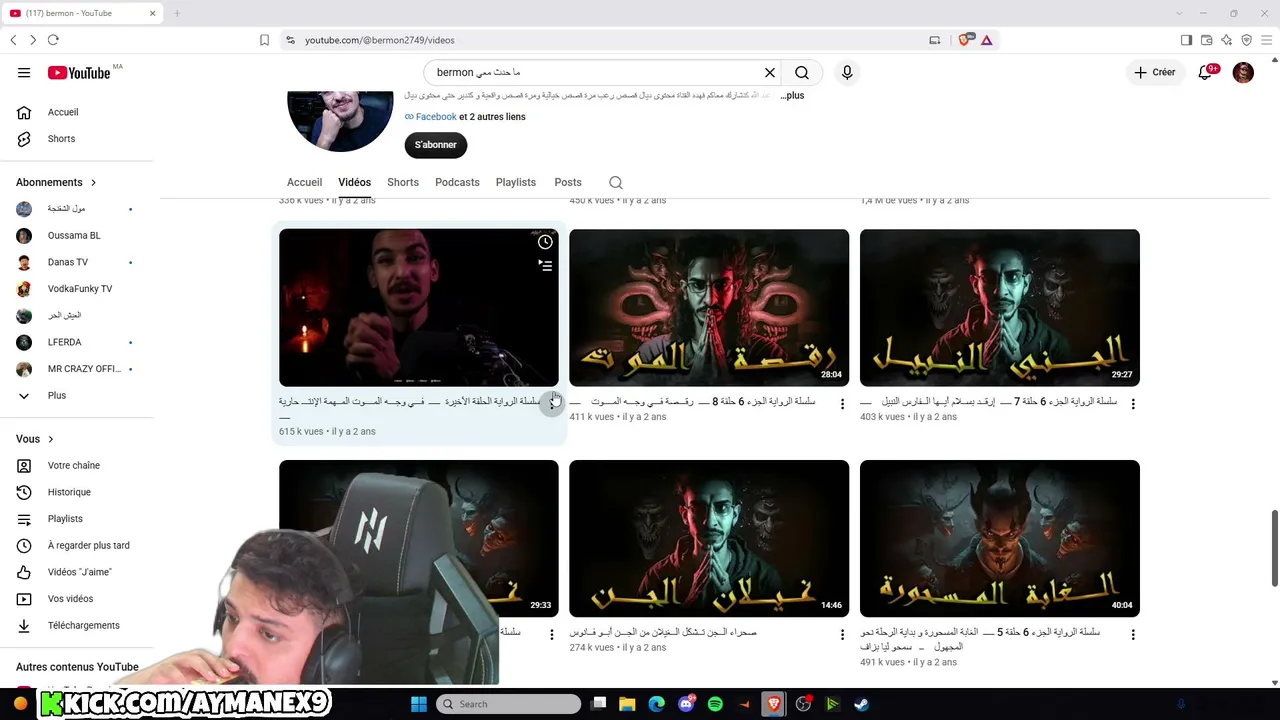Switch to the channel Accueil tab
1280x720 pixels.
305,182
